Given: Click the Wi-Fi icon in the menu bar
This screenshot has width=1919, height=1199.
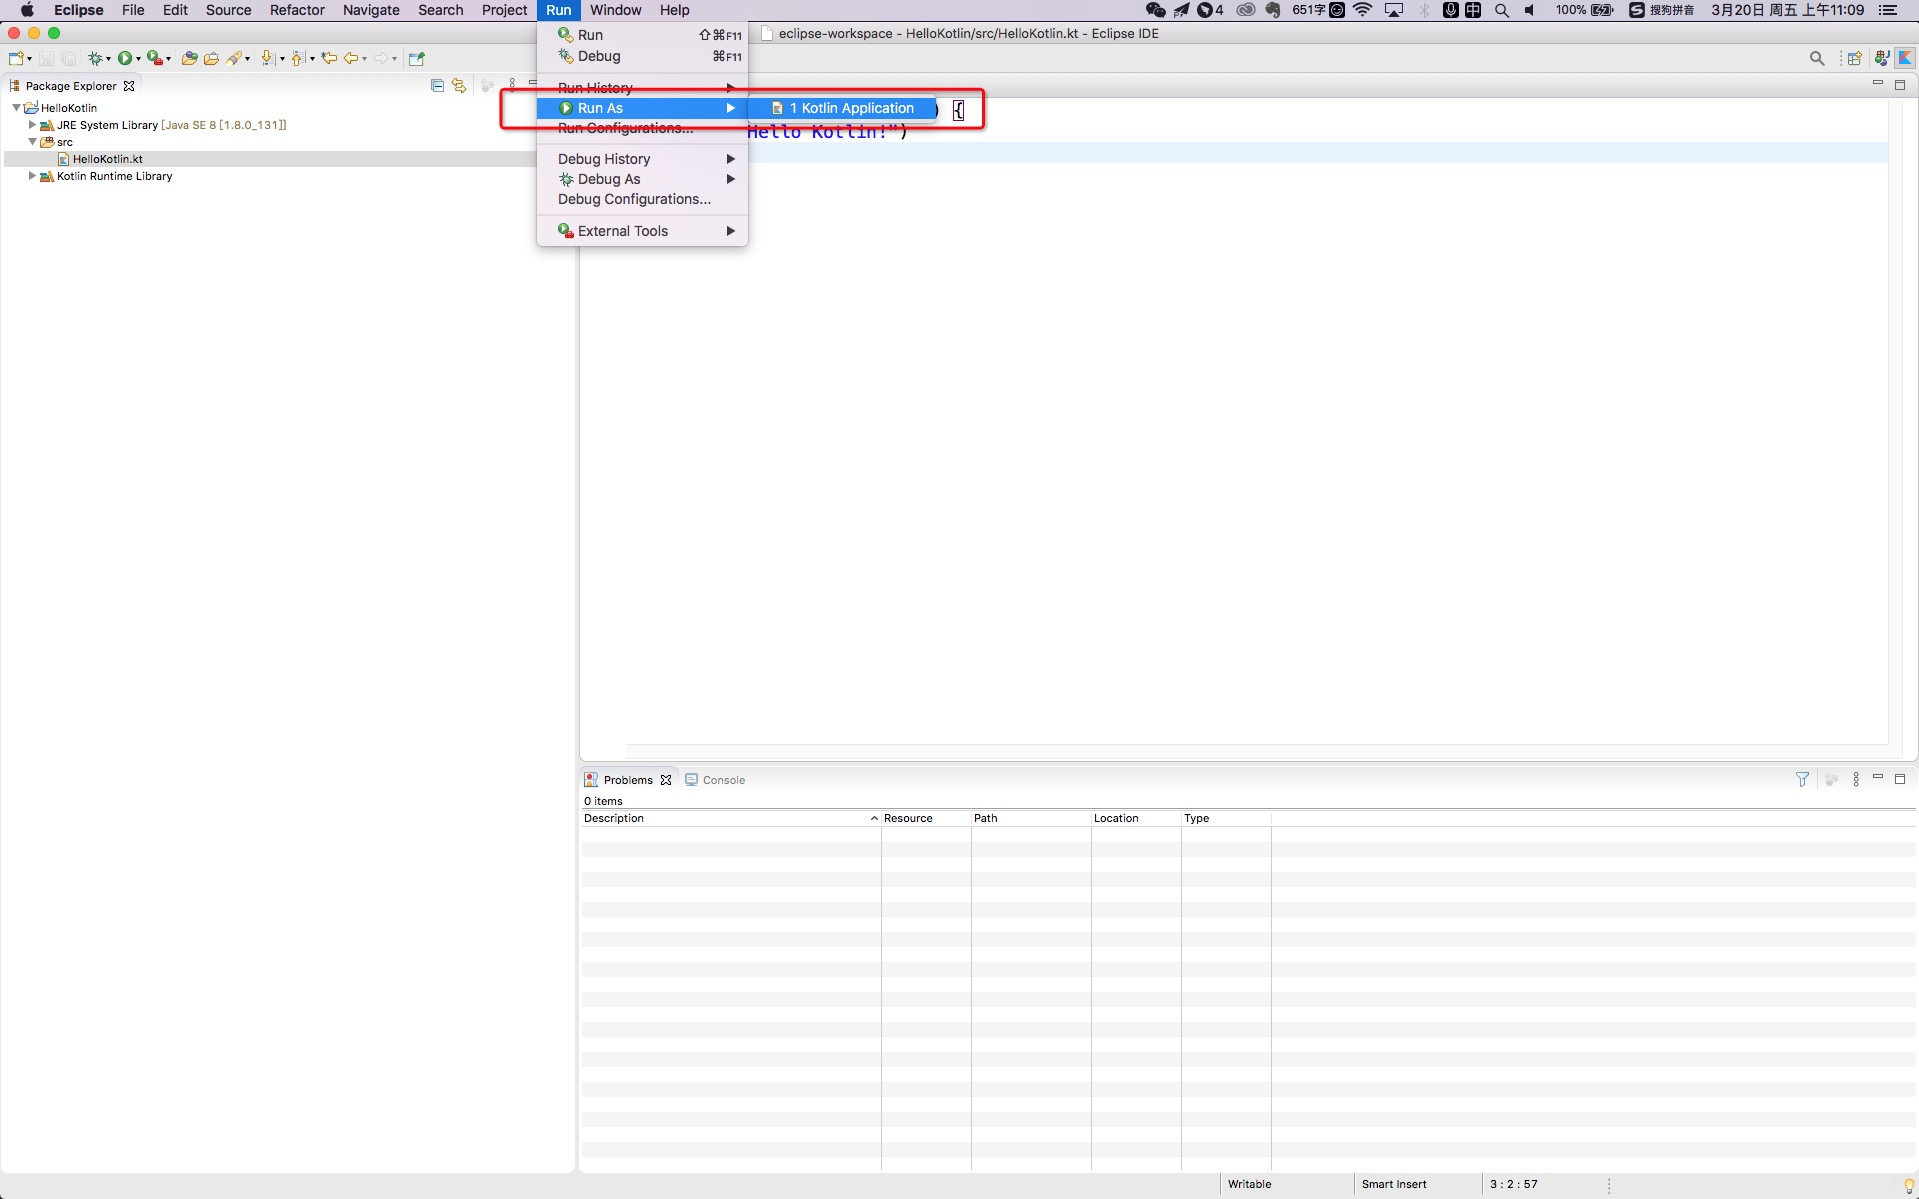Looking at the screenshot, I should point(1363,10).
